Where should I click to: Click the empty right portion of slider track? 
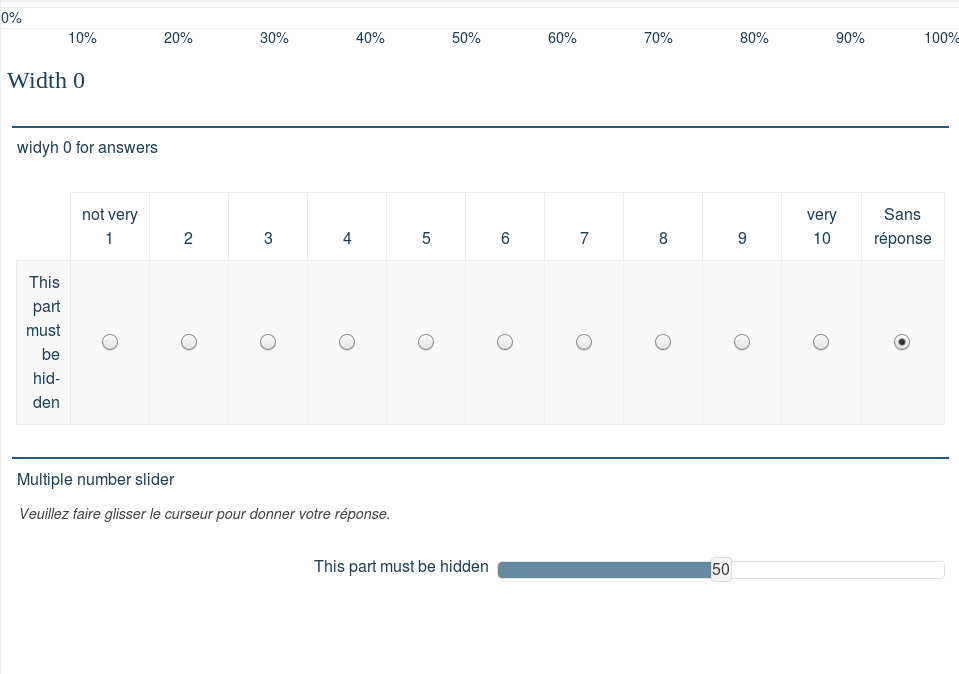[837, 570]
